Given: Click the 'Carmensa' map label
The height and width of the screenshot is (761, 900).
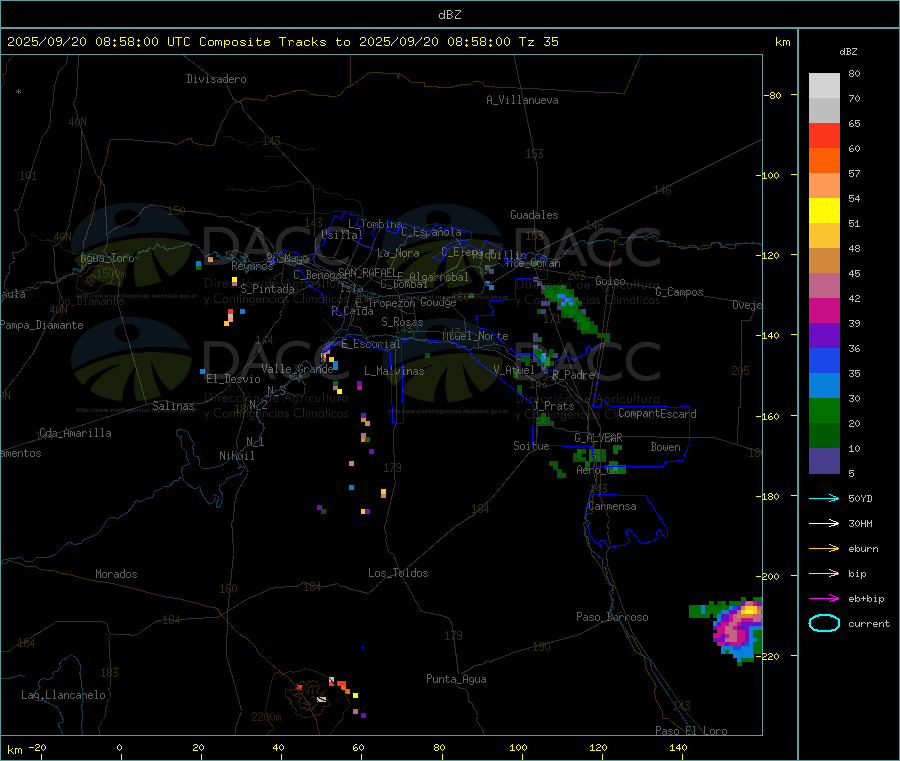Looking at the screenshot, I should click(612, 506).
